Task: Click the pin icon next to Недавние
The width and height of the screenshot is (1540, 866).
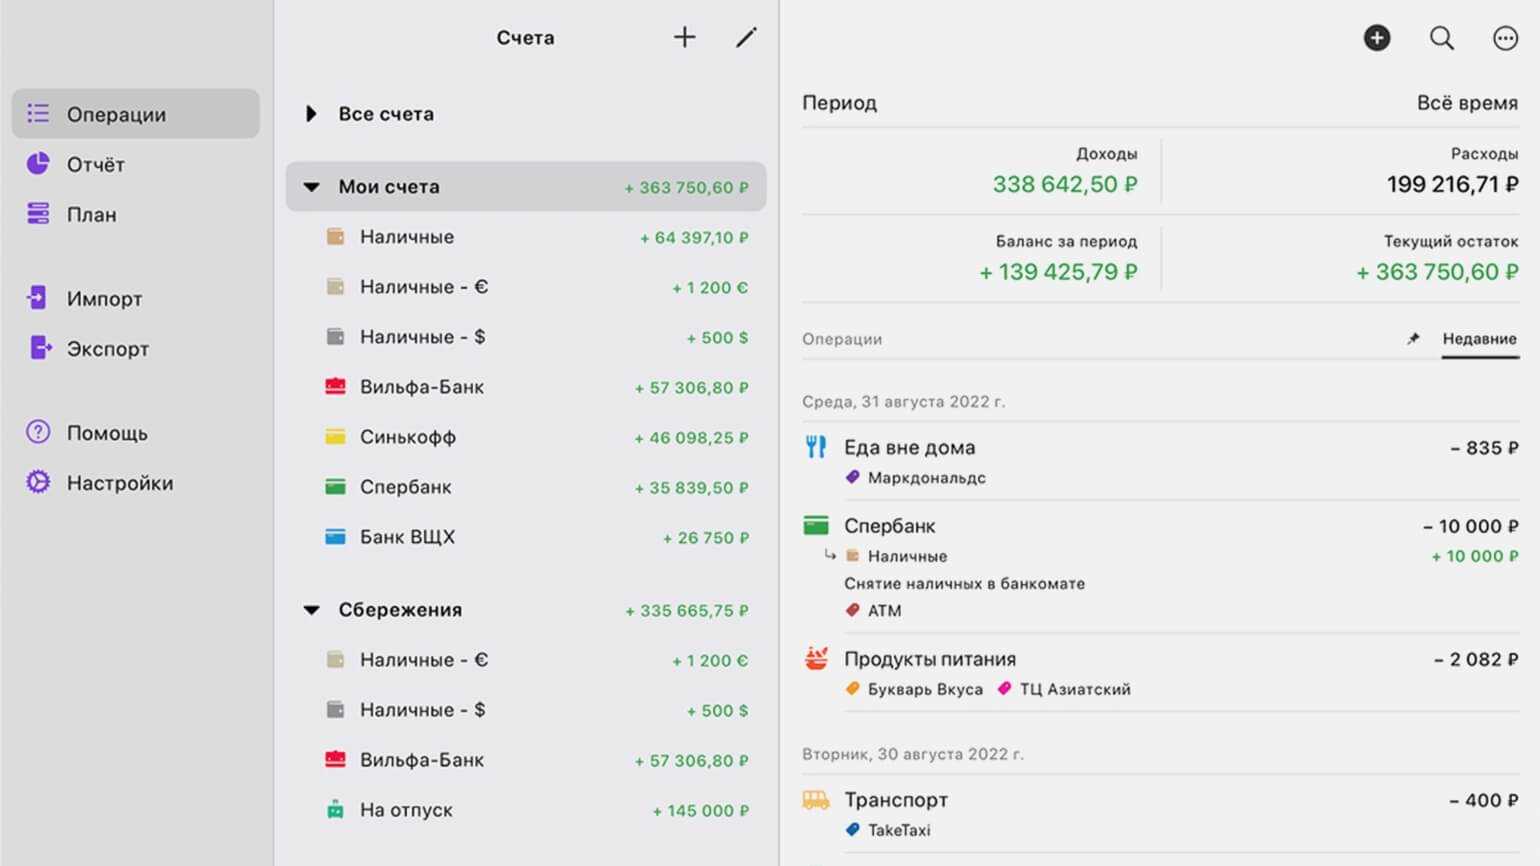Action: (x=1413, y=339)
